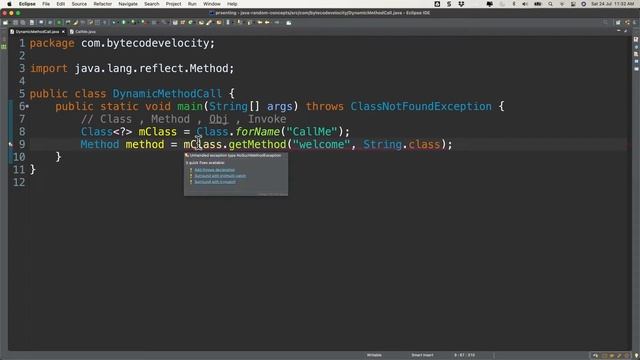Maximize the editor area
640x360 pixels.
tap(625, 31)
